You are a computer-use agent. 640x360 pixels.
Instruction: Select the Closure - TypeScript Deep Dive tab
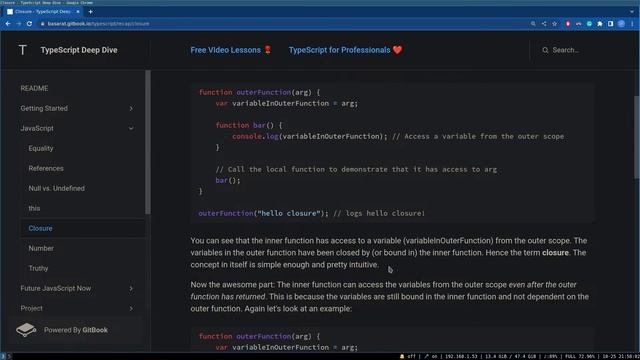[42, 12]
